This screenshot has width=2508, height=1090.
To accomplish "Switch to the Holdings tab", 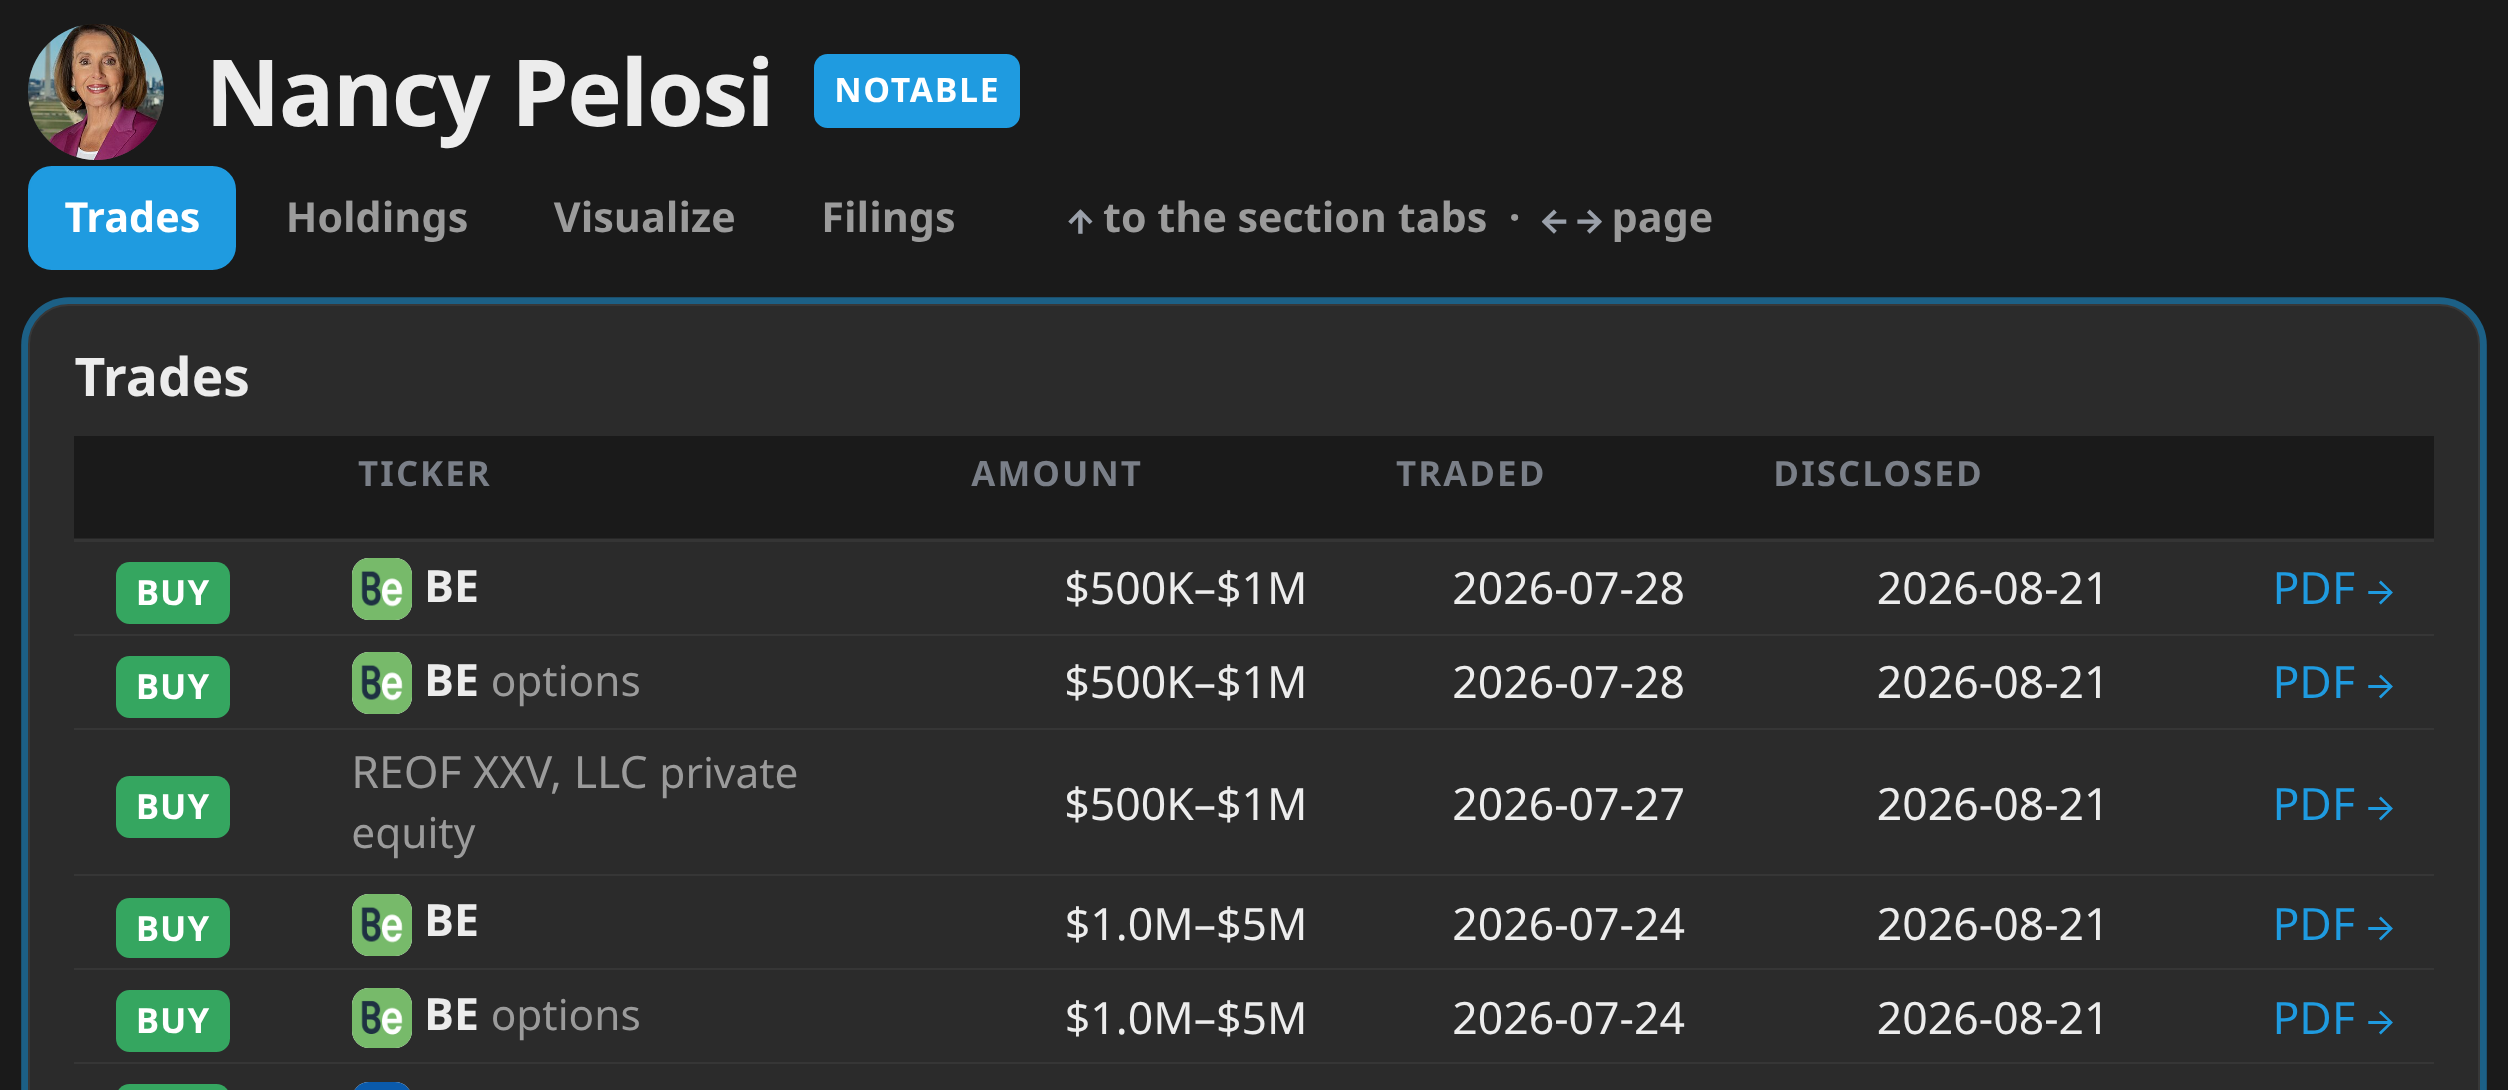I will pos(377,218).
